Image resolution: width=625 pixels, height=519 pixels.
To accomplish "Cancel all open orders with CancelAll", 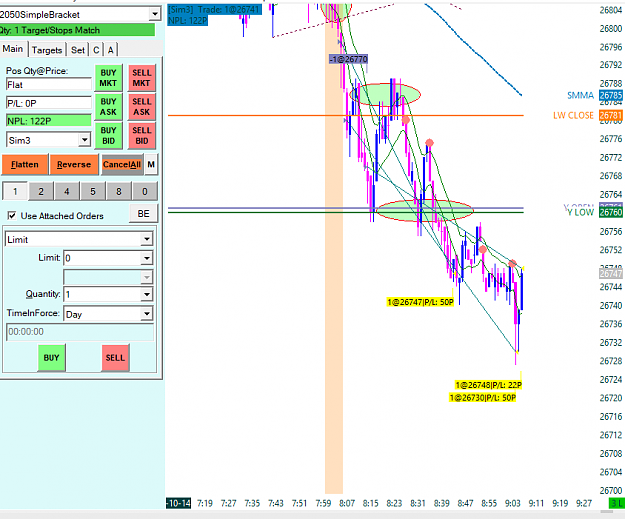I will click(x=122, y=165).
